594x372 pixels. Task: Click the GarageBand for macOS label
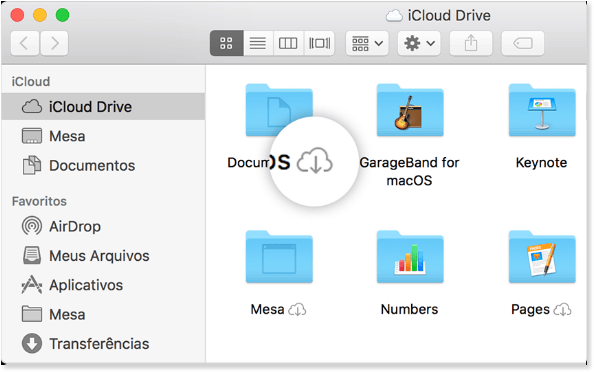[410, 171]
